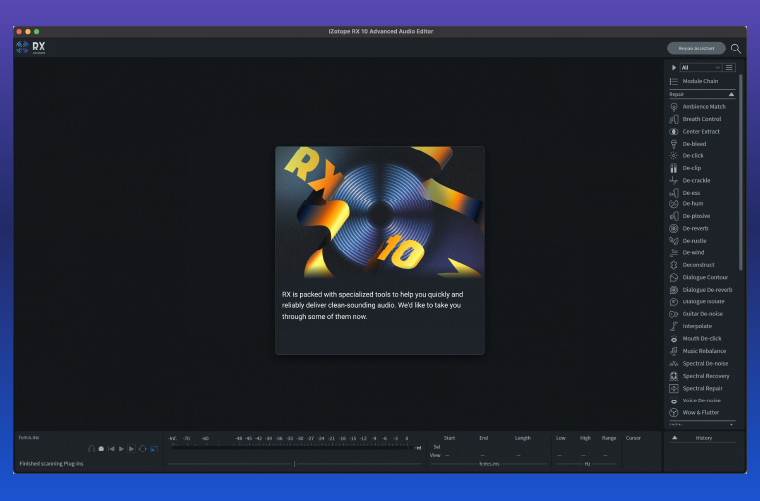This screenshot has height=501, width=760.
Task: Open the Spectral Recovery module
Action: tap(699, 376)
